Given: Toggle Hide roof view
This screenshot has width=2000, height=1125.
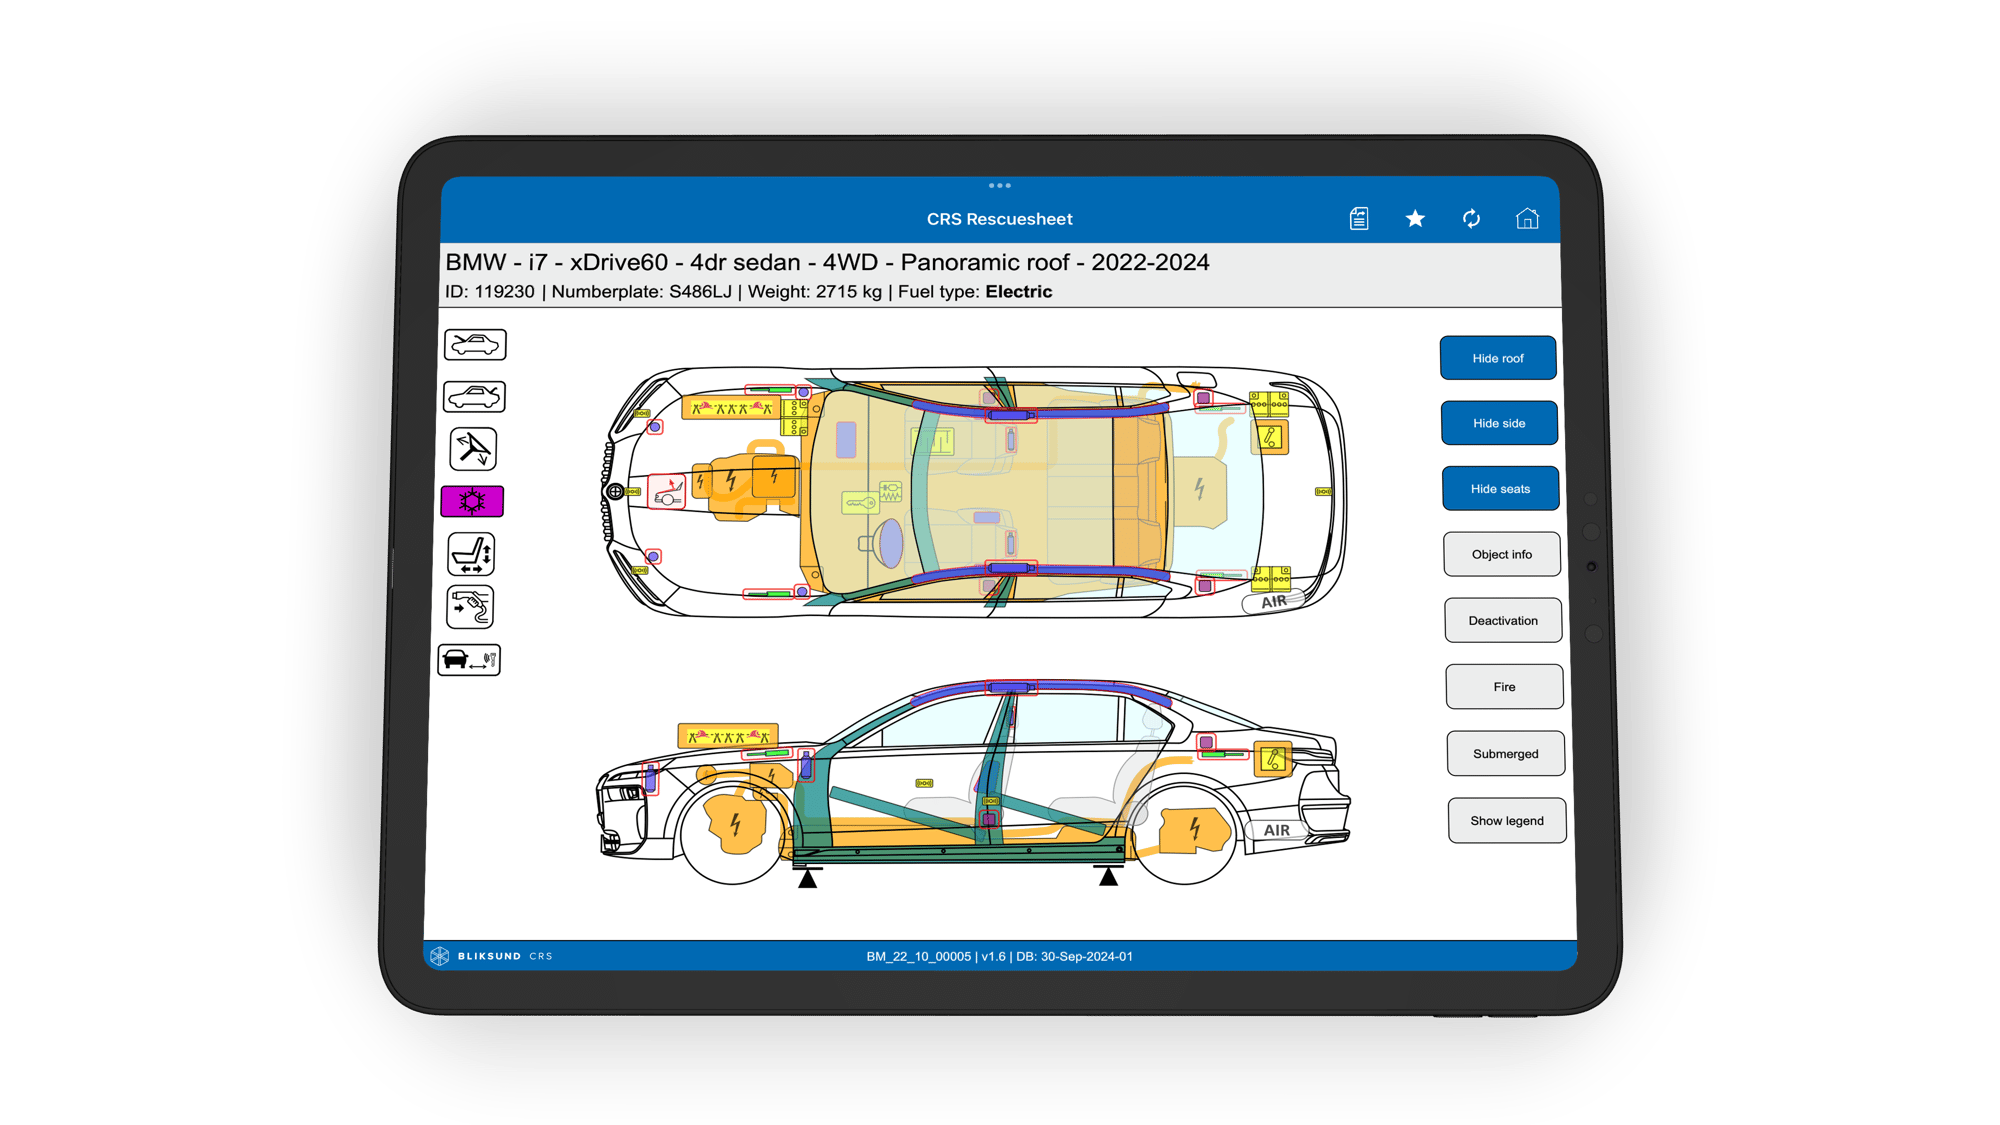Looking at the screenshot, I should coord(1499,357).
